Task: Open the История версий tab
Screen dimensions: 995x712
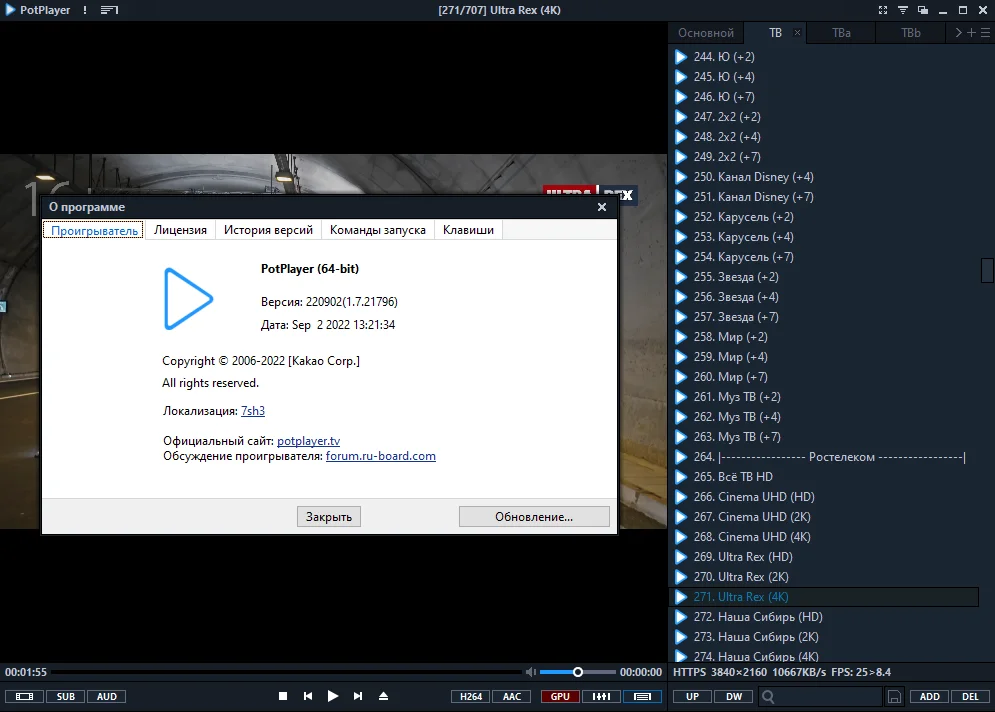Action: coord(268,230)
